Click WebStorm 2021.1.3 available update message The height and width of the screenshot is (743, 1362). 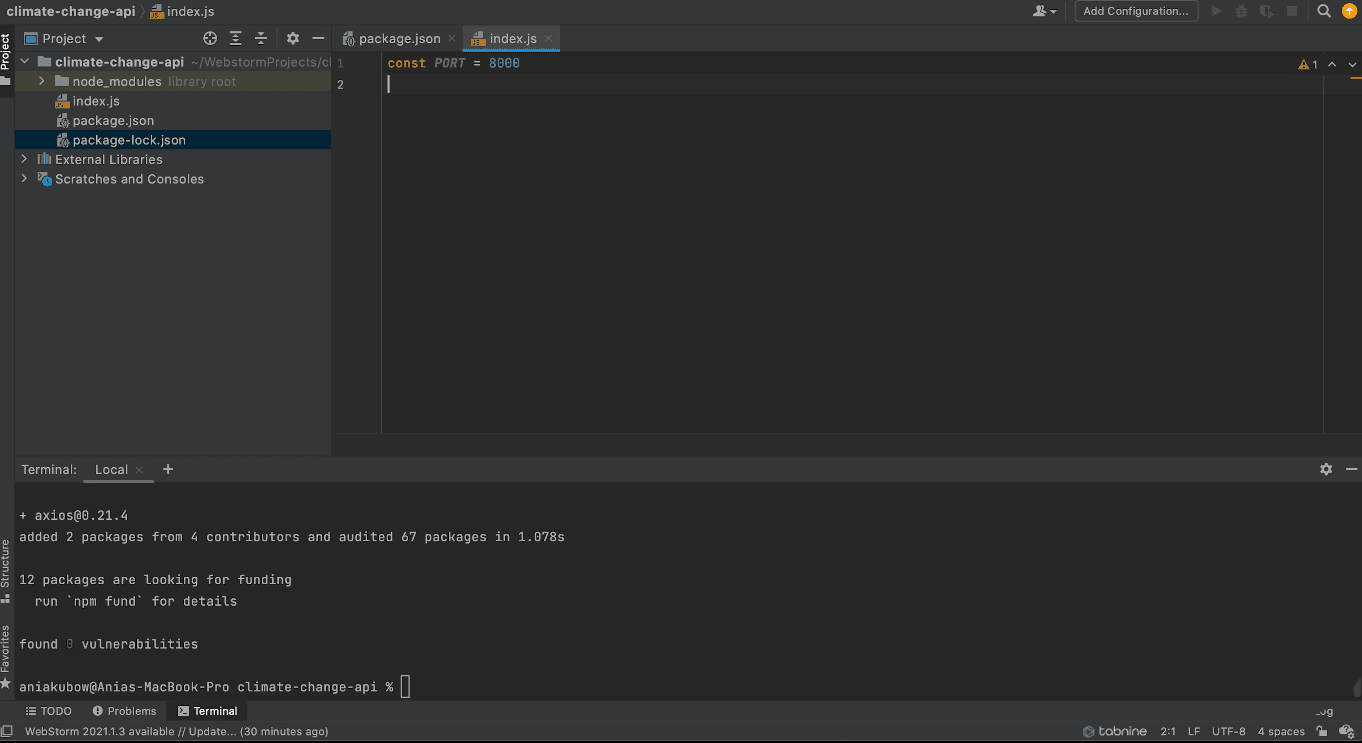176,731
